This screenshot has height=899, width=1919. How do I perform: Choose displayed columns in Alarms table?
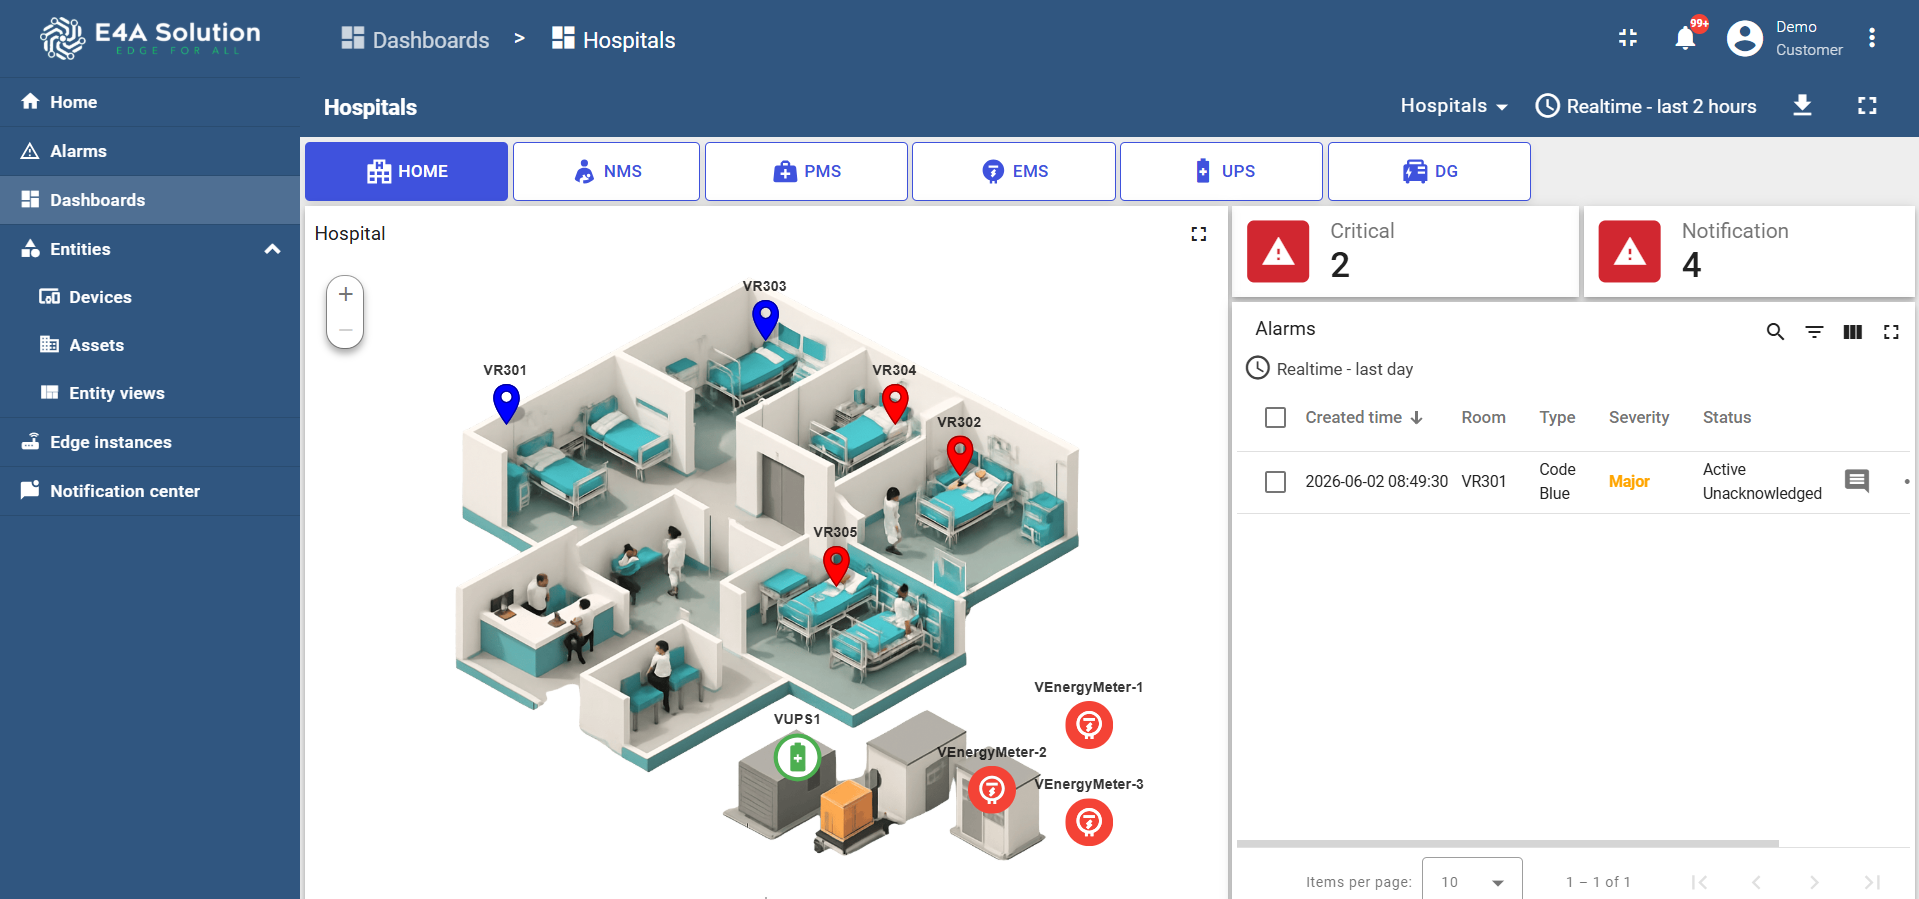tap(1852, 331)
